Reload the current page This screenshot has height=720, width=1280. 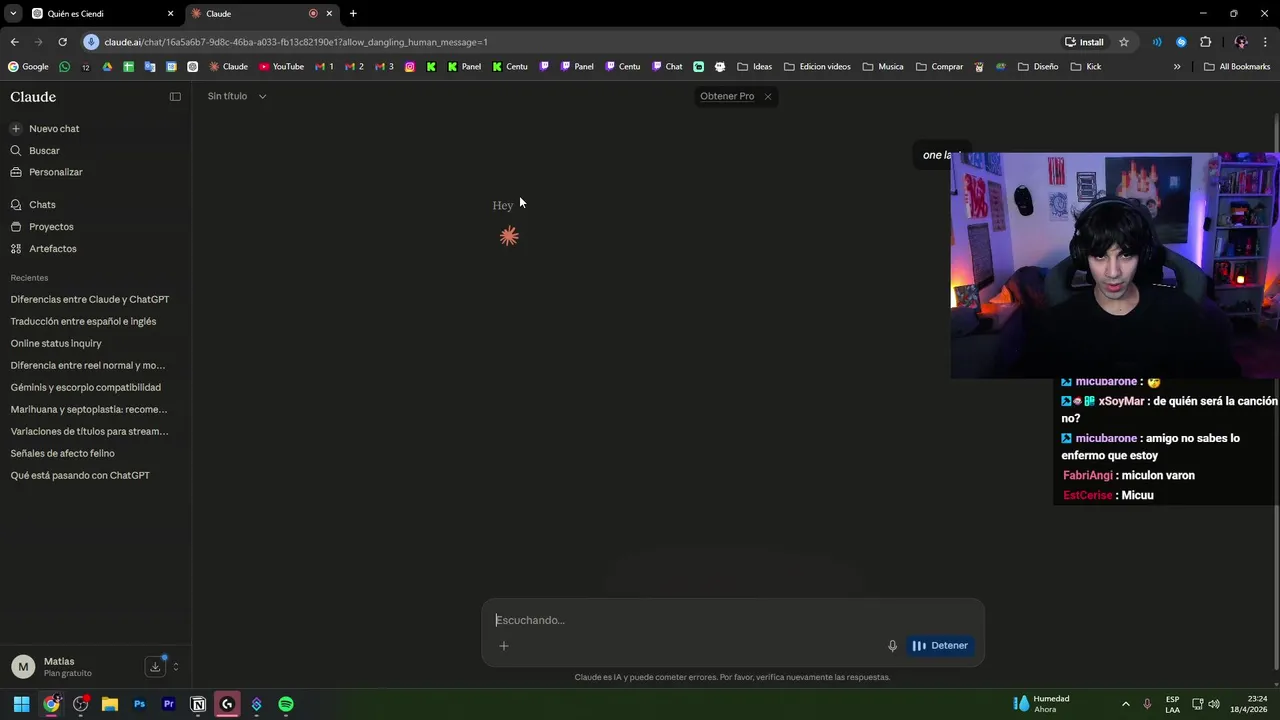click(x=62, y=42)
